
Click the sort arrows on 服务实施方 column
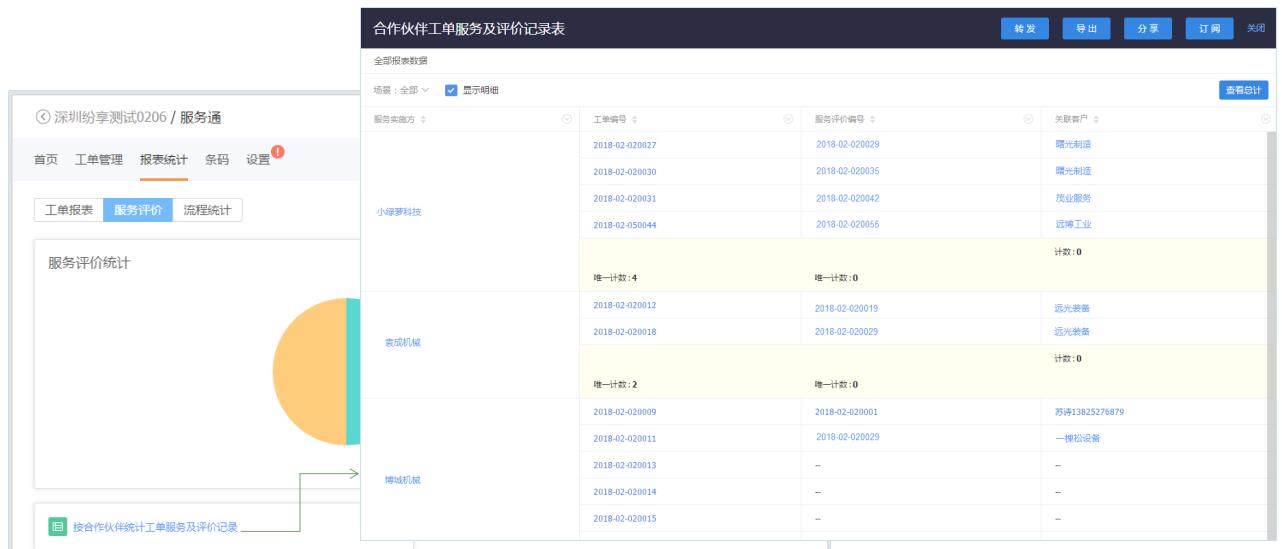[x=423, y=119]
